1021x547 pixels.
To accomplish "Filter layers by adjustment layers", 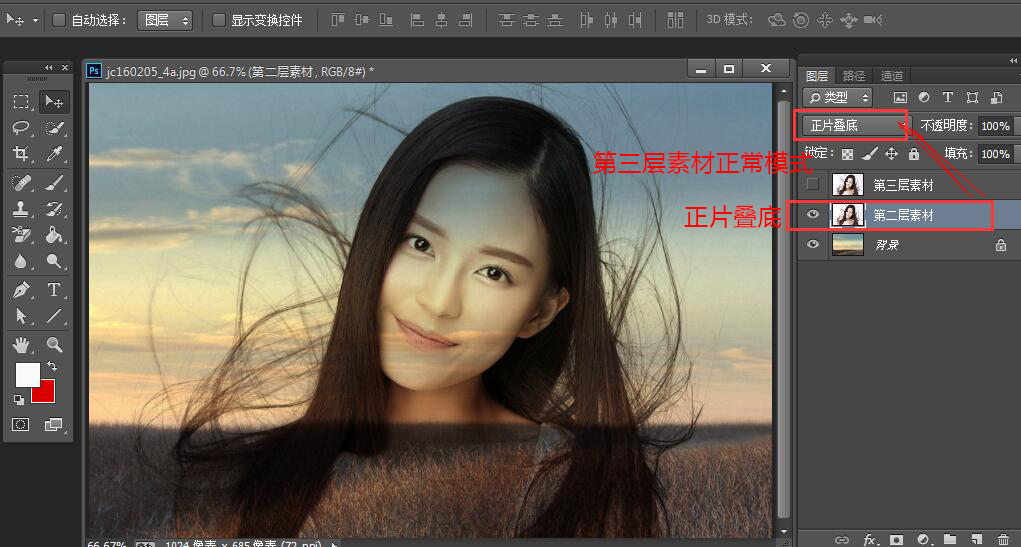I will (924, 98).
